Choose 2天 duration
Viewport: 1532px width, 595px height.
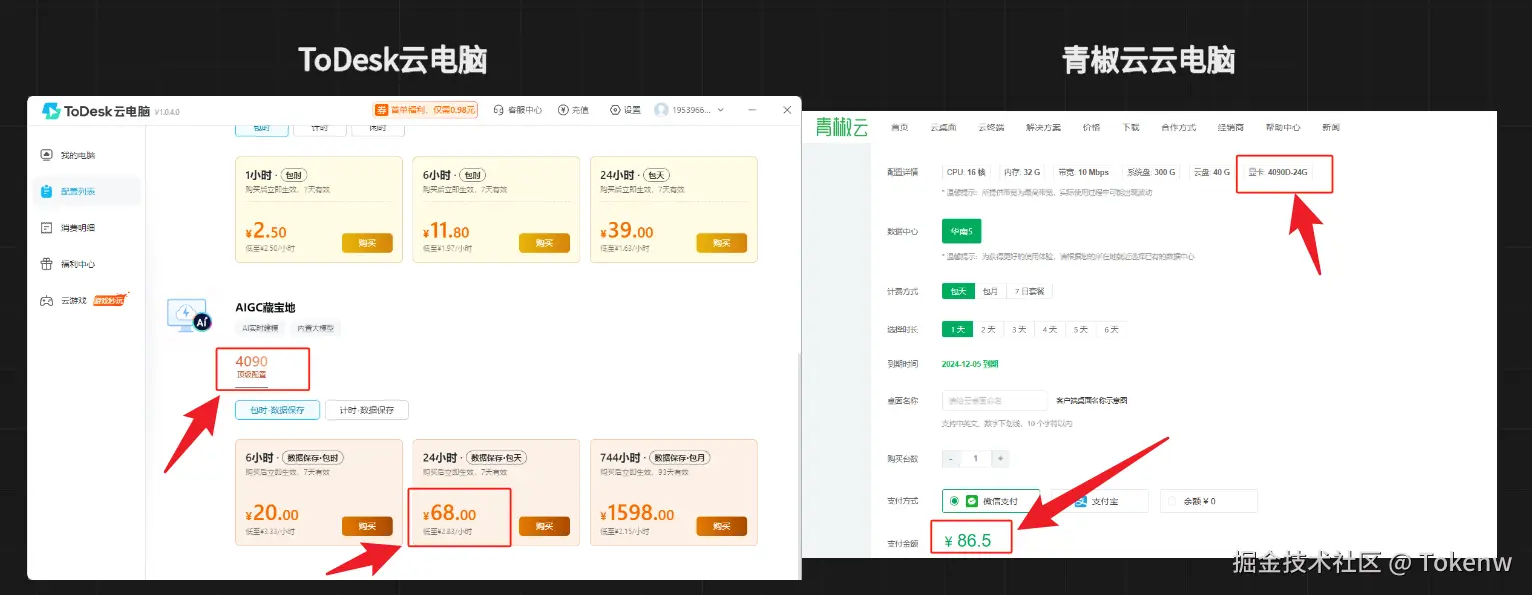pos(988,329)
